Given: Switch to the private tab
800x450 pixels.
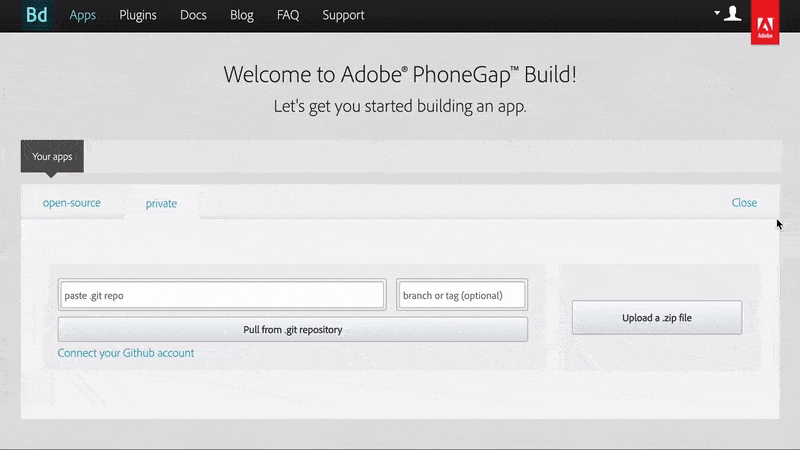Looking at the screenshot, I should (x=161, y=203).
